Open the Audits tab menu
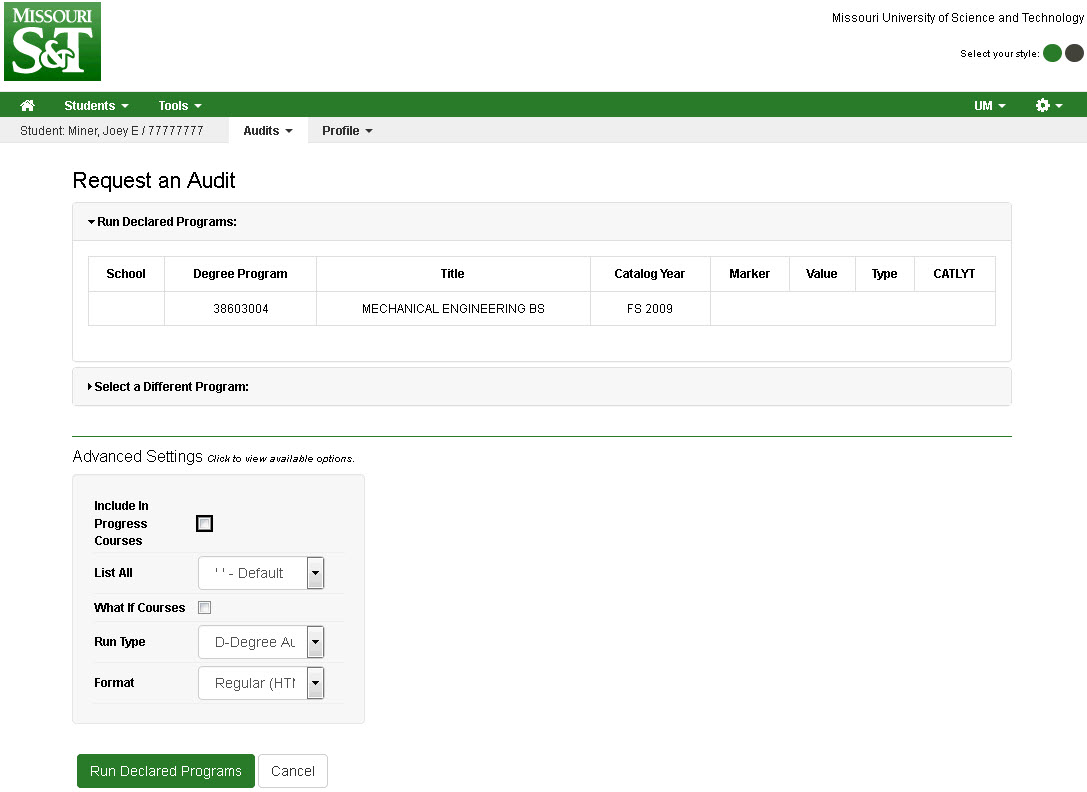The height and width of the screenshot is (792, 1087). [268, 130]
